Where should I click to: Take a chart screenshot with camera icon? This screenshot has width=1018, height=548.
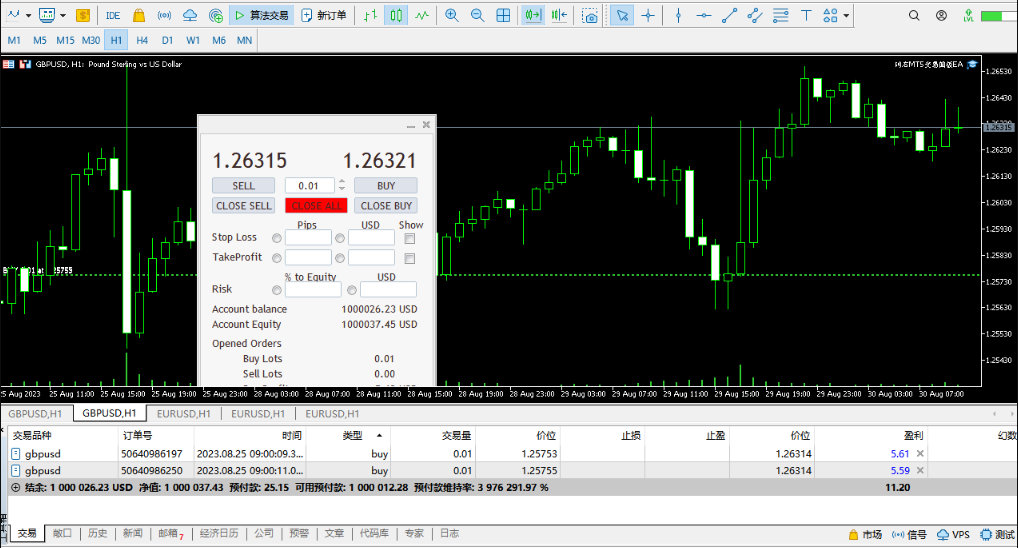(x=590, y=15)
